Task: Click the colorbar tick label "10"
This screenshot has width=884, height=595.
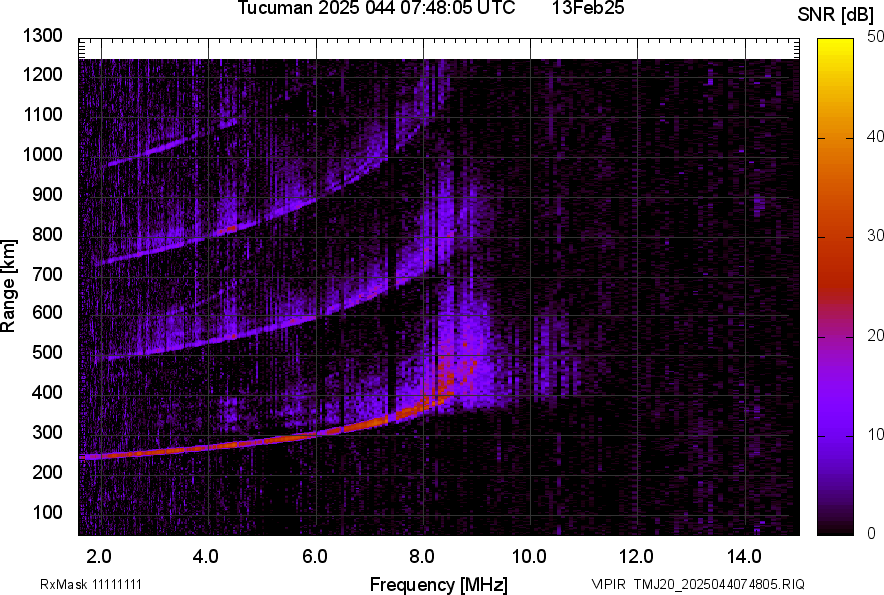Action: coord(875,435)
